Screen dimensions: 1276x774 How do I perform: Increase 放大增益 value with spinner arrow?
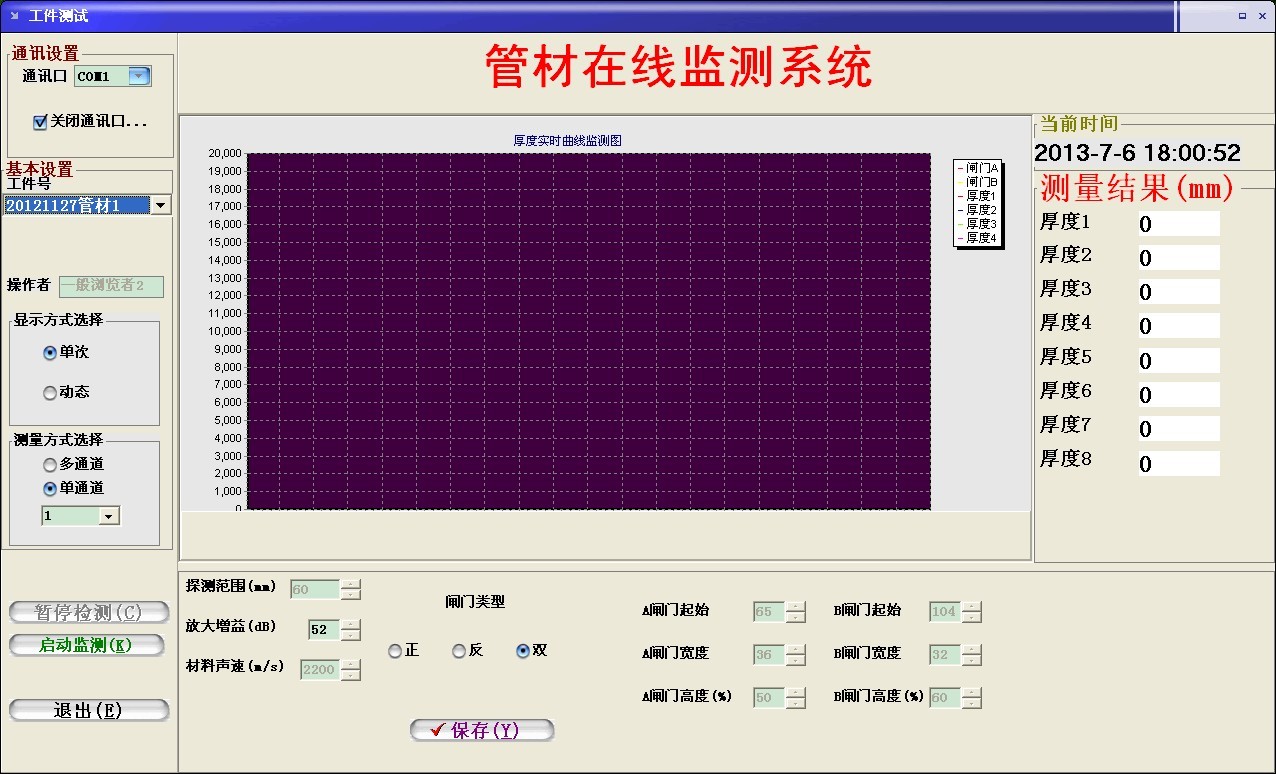350,625
